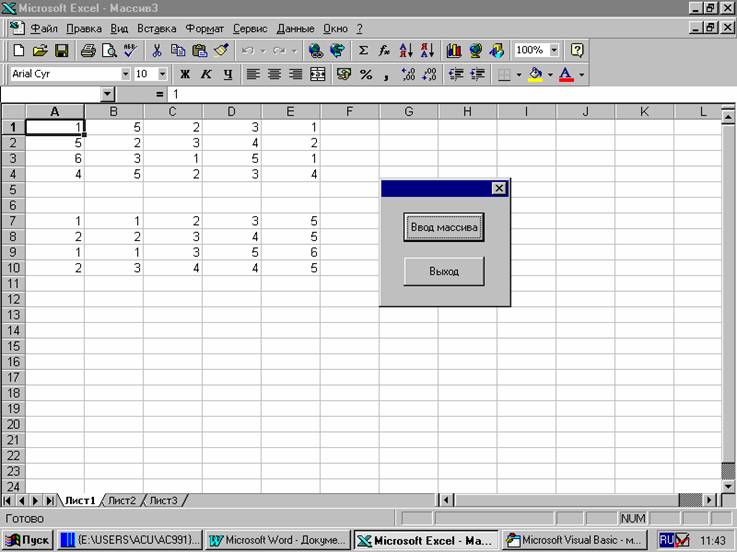Click the Cut scissors icon
Image resolution: width=737 pixels, height=552 pixels.
coord(157,50)
